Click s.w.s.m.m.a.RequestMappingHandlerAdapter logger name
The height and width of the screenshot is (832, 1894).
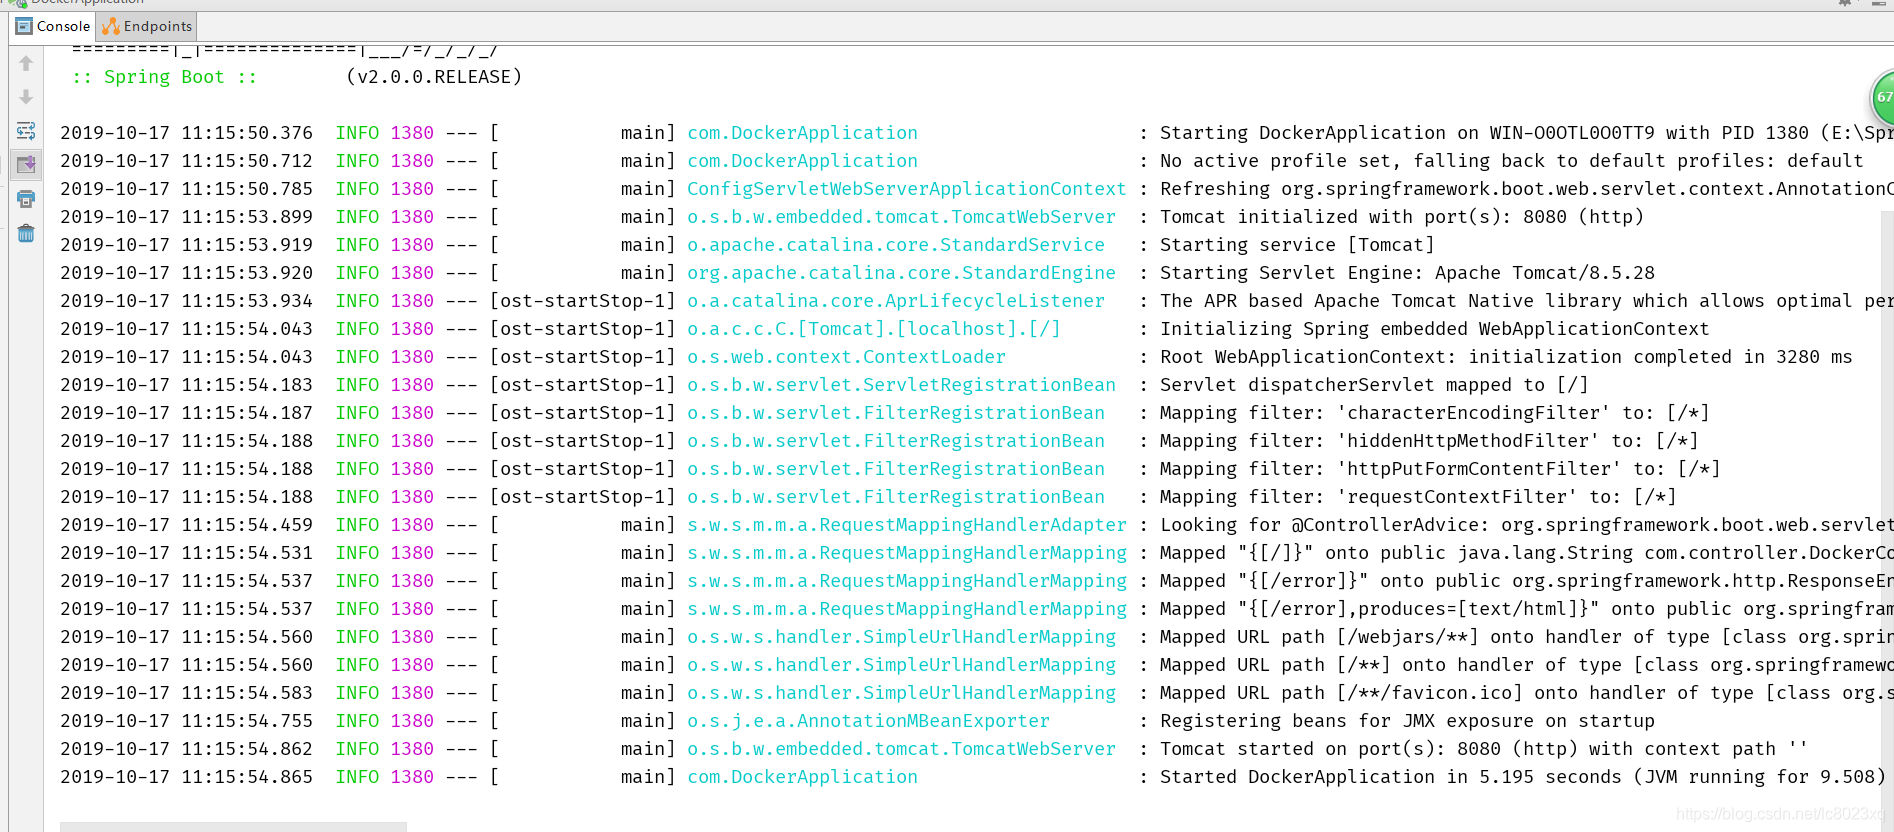pyautogui.click(x=906, y=525)
